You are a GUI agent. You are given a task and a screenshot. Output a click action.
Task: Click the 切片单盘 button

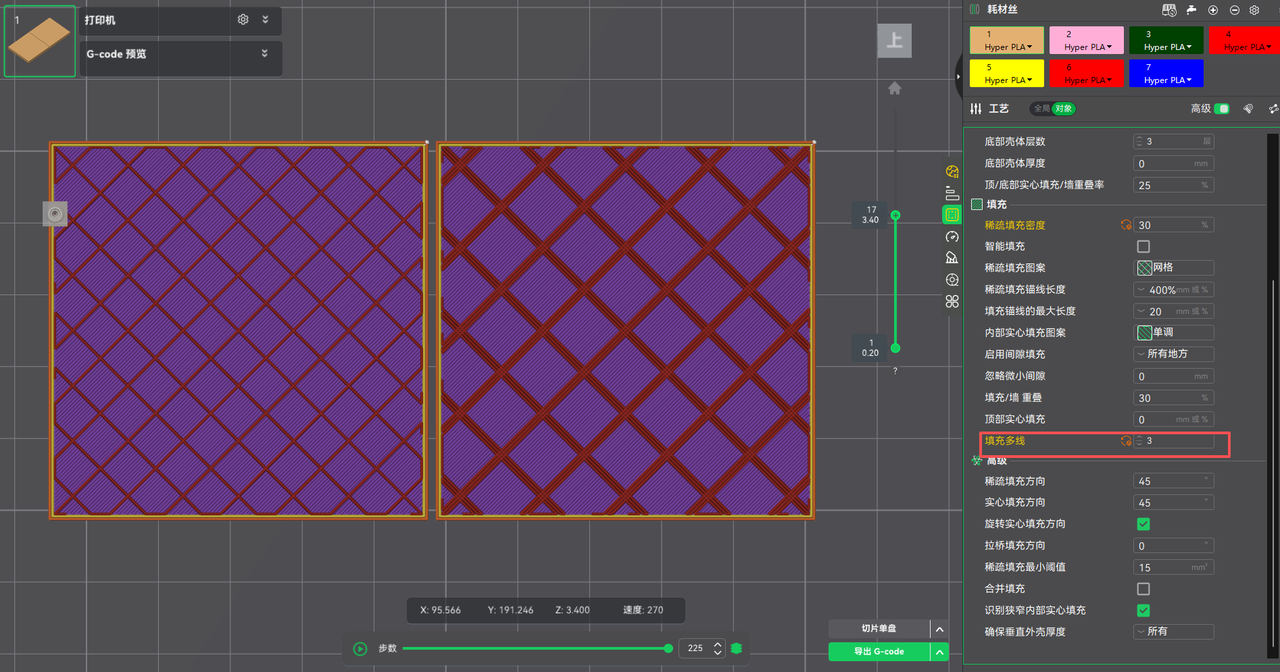(878, 629)
